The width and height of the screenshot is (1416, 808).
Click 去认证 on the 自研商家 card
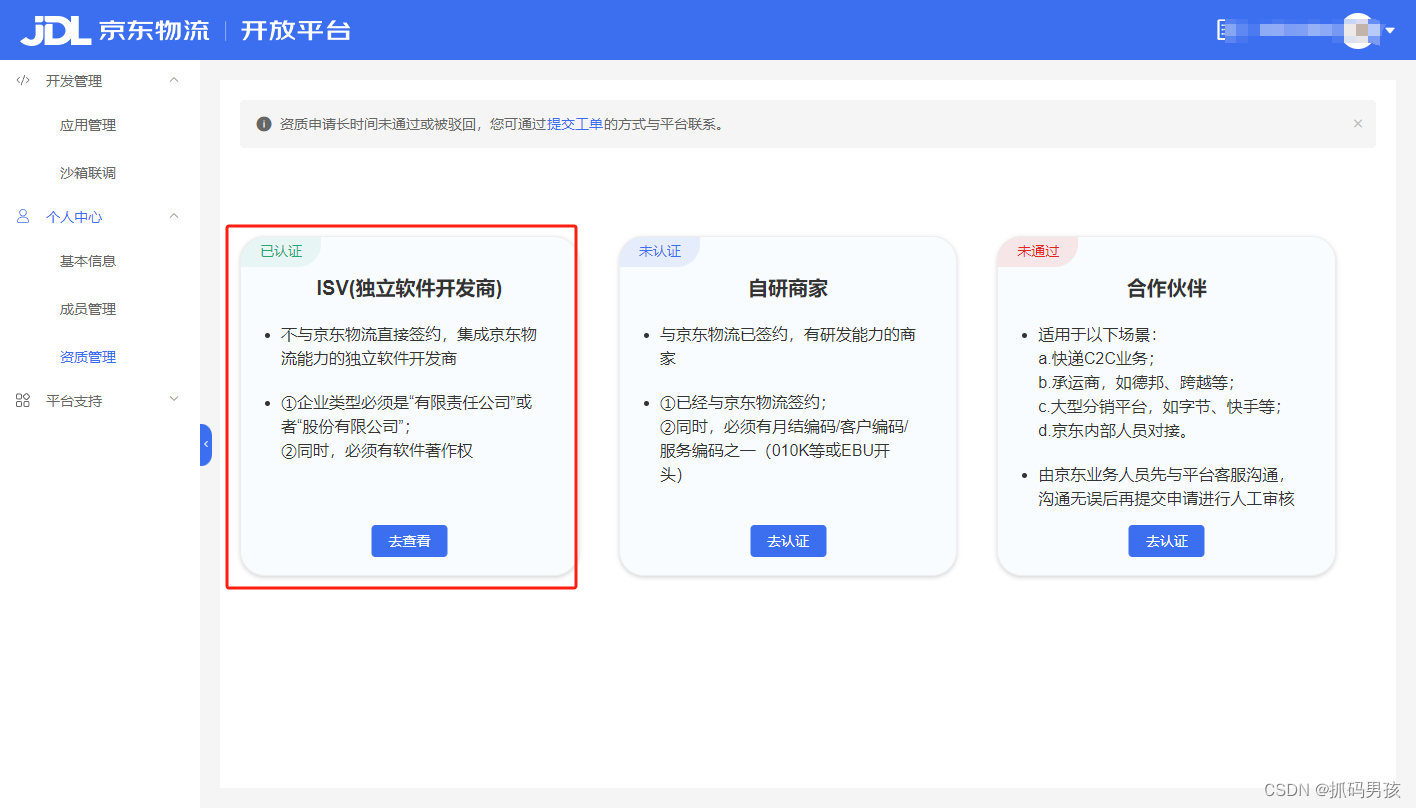tap(788, 540)
